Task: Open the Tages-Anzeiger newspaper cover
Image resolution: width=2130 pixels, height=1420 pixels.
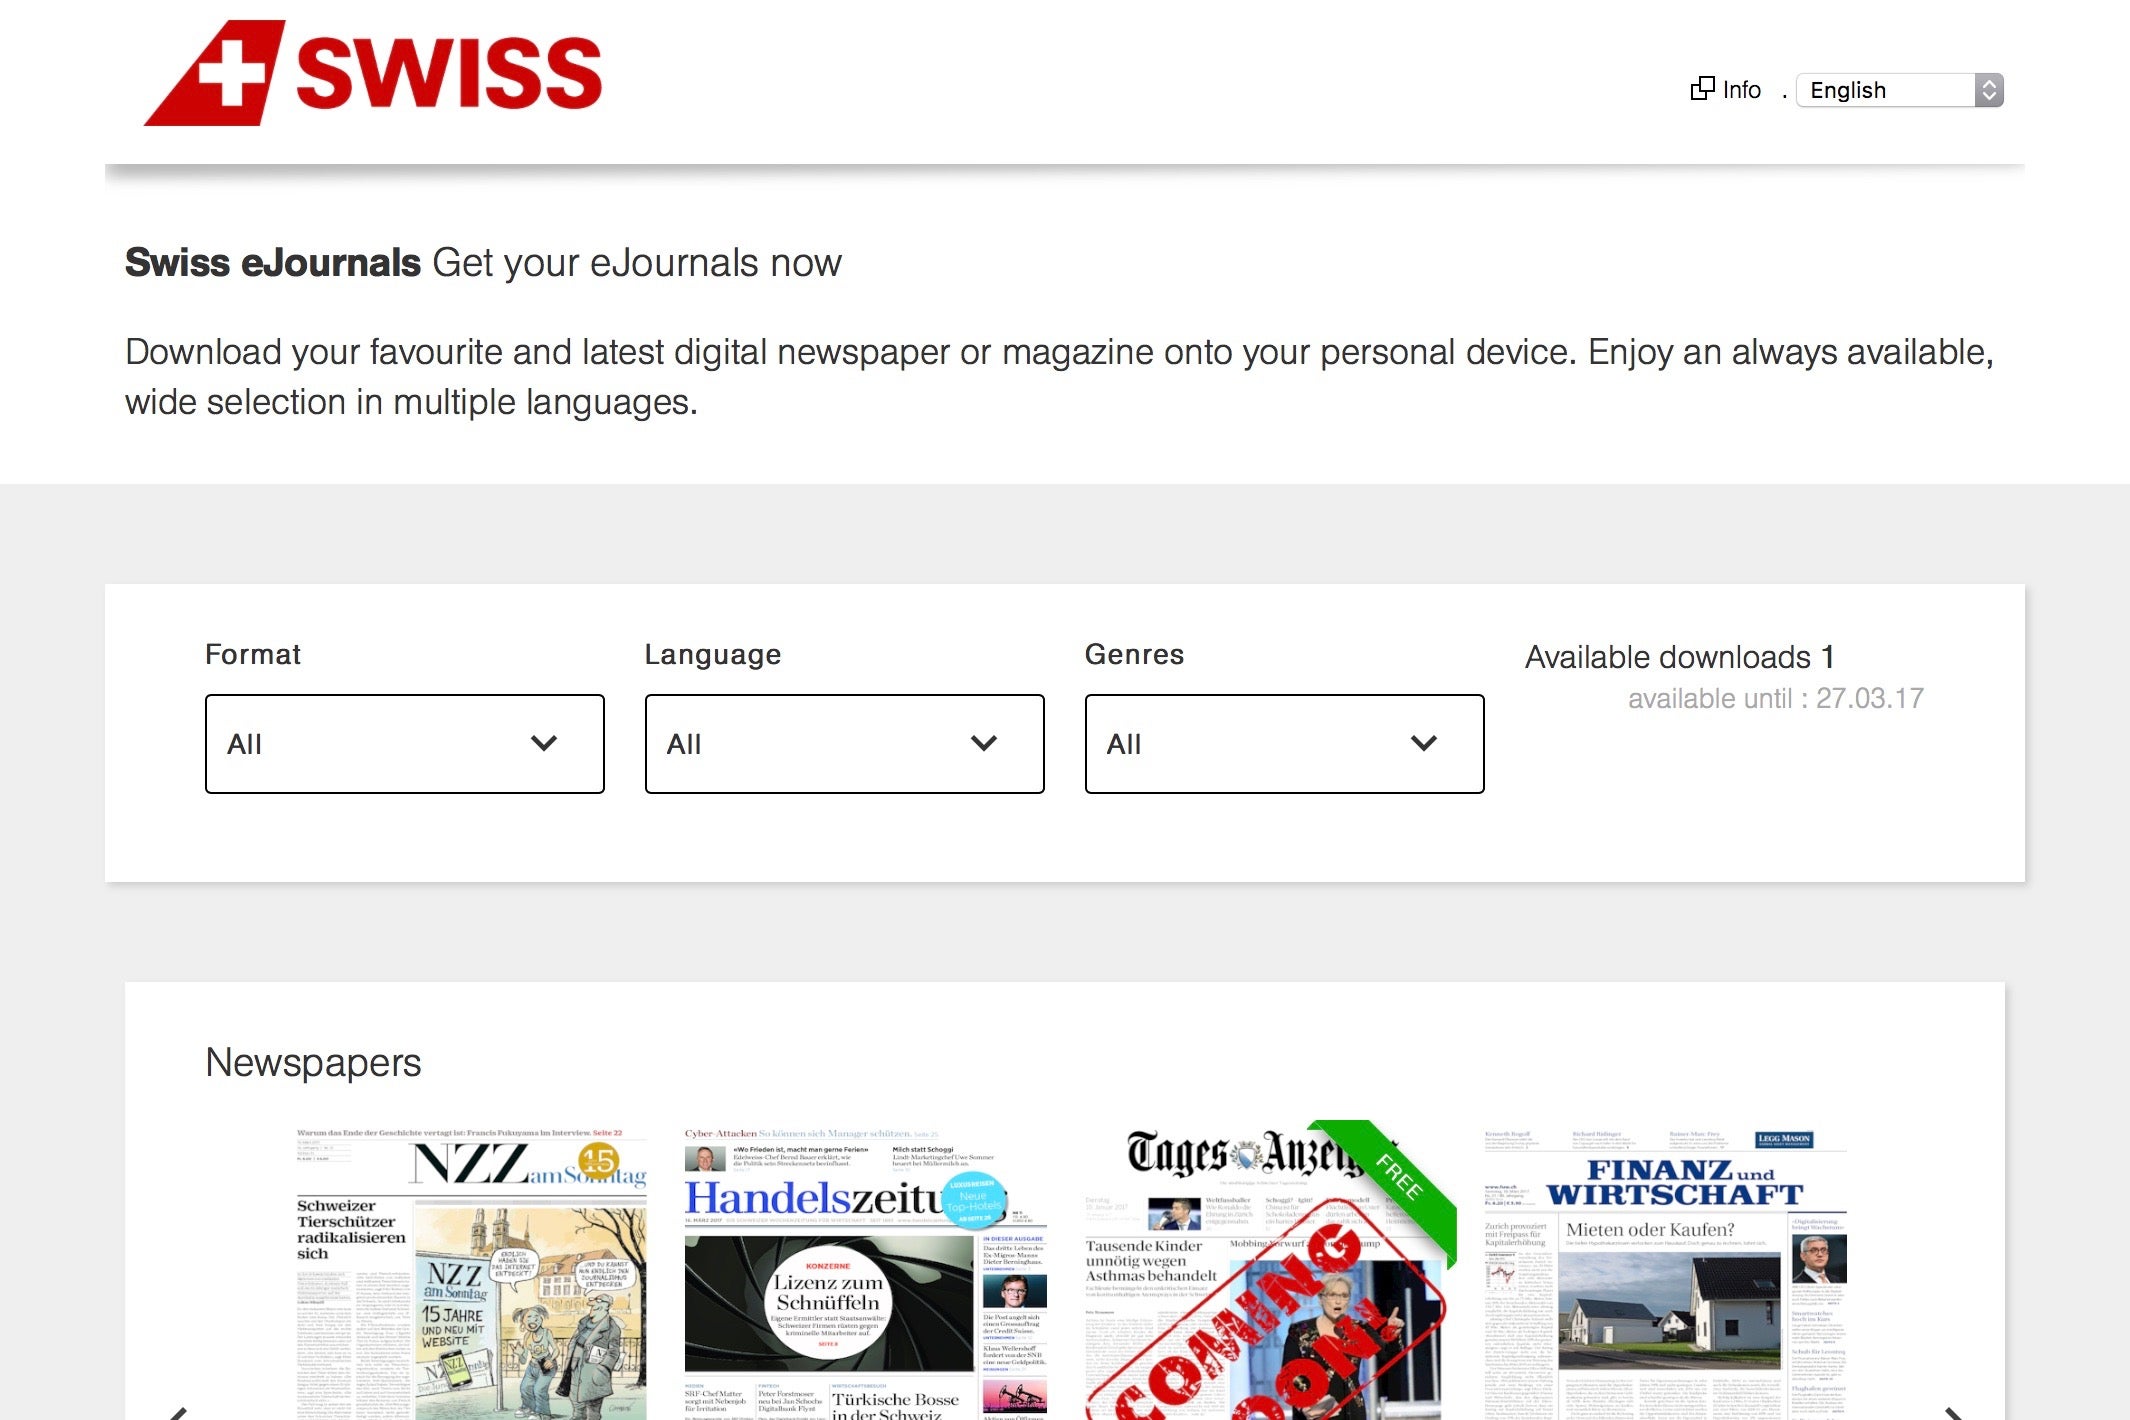Action: pos(1268,1270)
